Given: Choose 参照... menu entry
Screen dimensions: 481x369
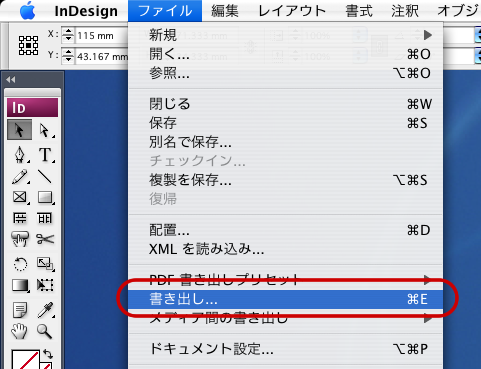Looking at the screenshot, I should [286, 73].
